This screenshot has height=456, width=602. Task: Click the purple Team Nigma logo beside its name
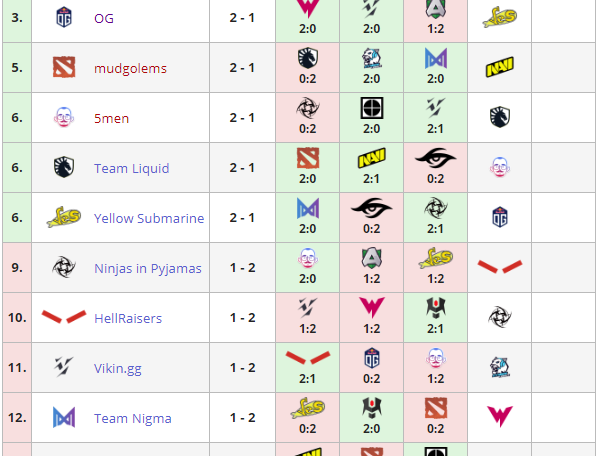pos(64,418)
